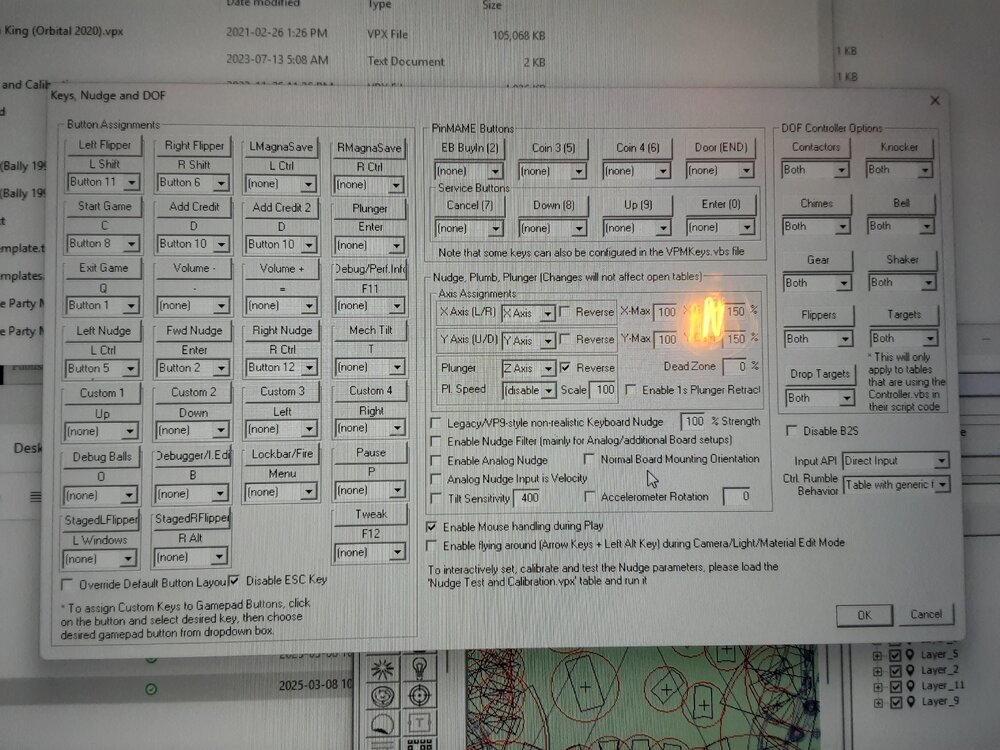The width and height of the screenshot is (1000, 750).
Task: Click Accelerometer Rotation value field
Action: click(737, 496)
